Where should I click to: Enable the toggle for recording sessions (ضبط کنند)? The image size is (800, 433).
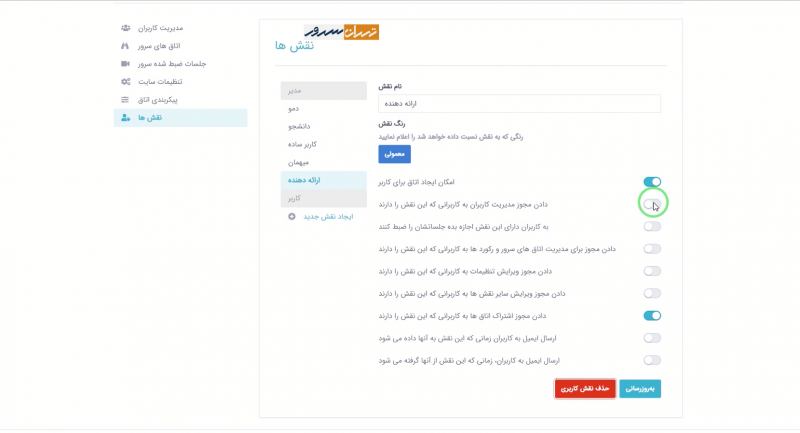coord(652,227)
